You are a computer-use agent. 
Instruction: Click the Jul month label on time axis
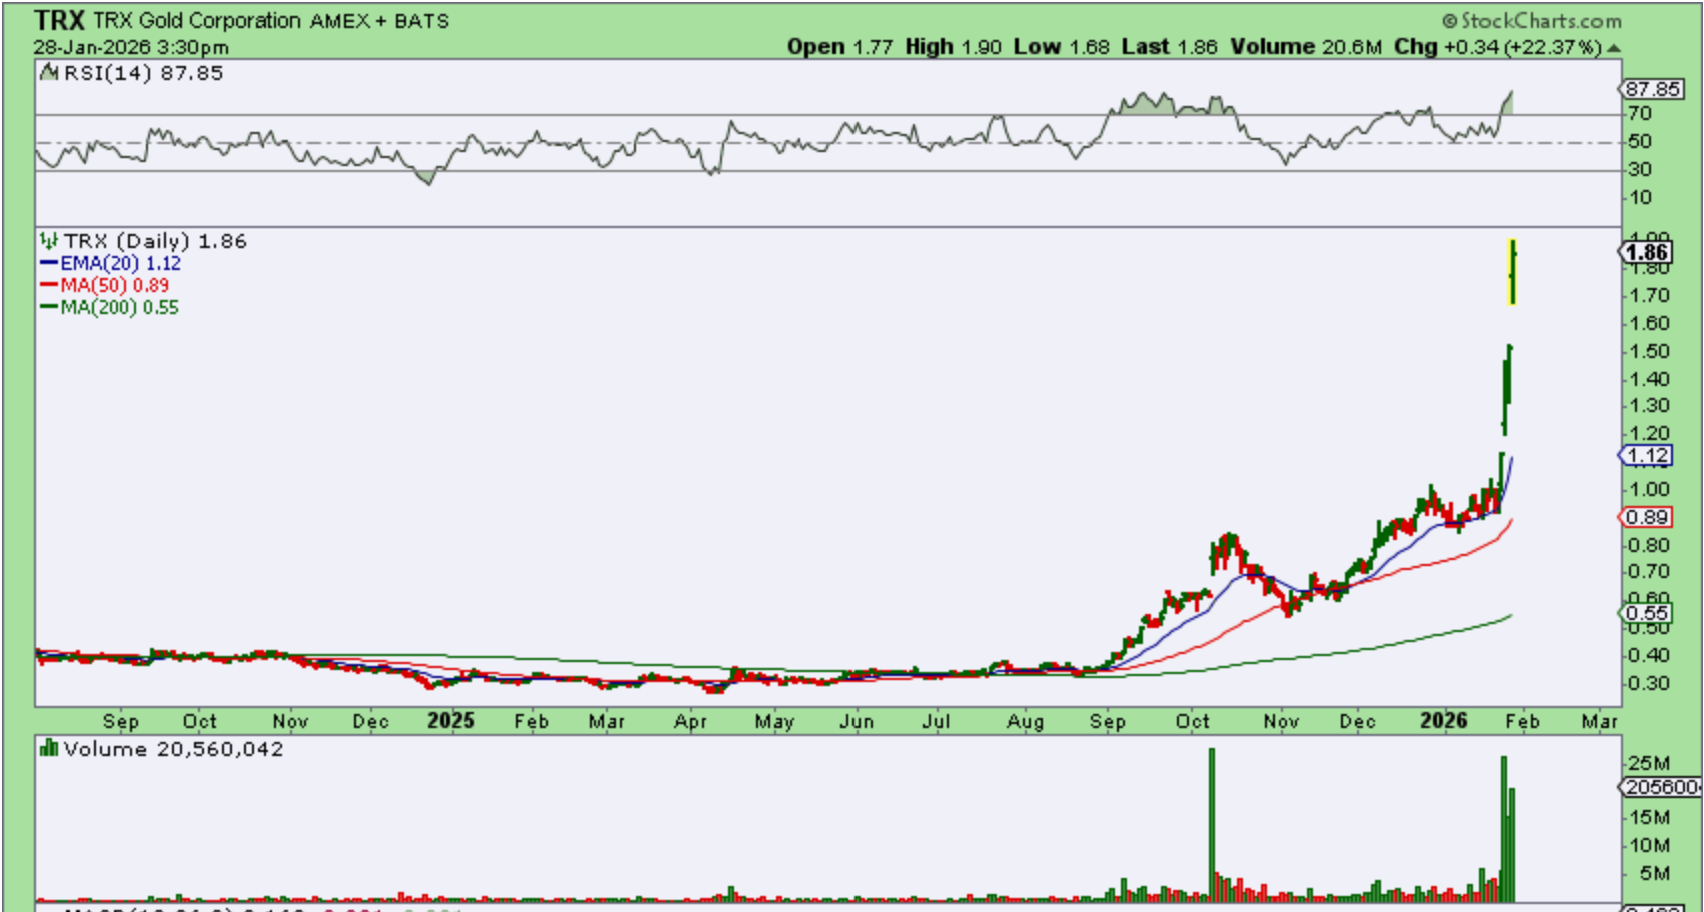[937, 722]
